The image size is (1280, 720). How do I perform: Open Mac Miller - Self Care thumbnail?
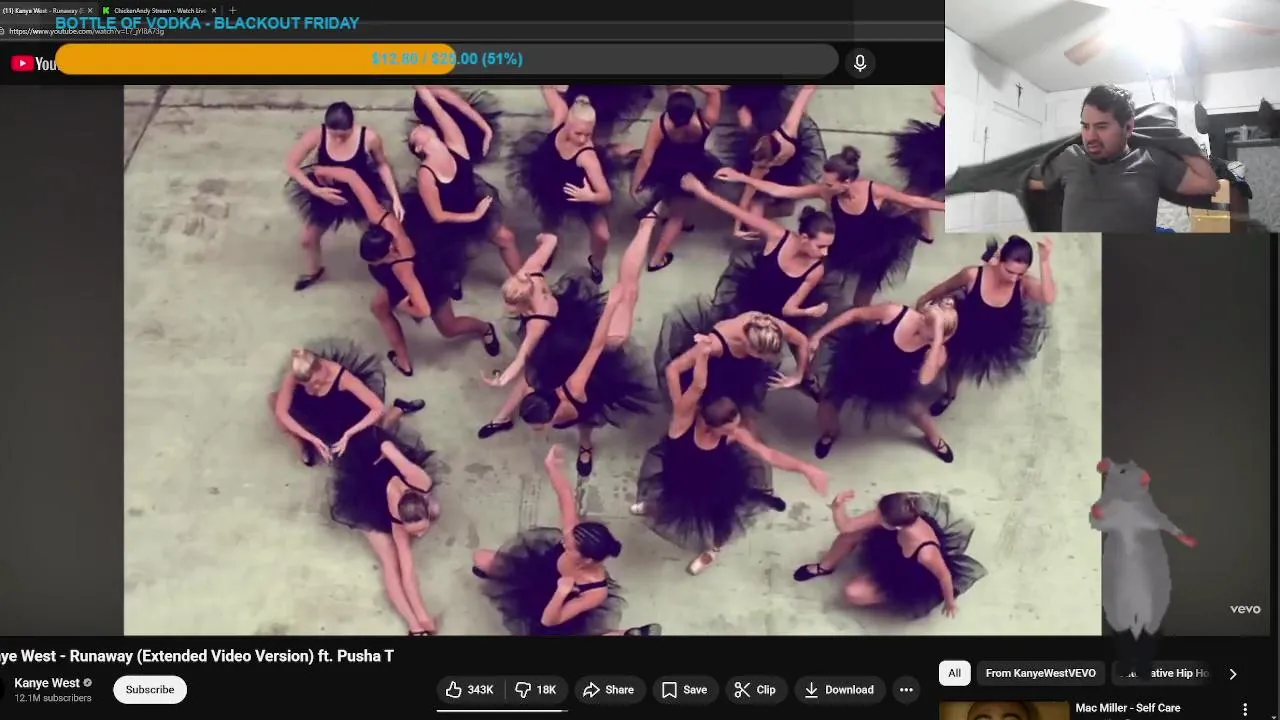pyautogui.click(x=1003, y=710)
